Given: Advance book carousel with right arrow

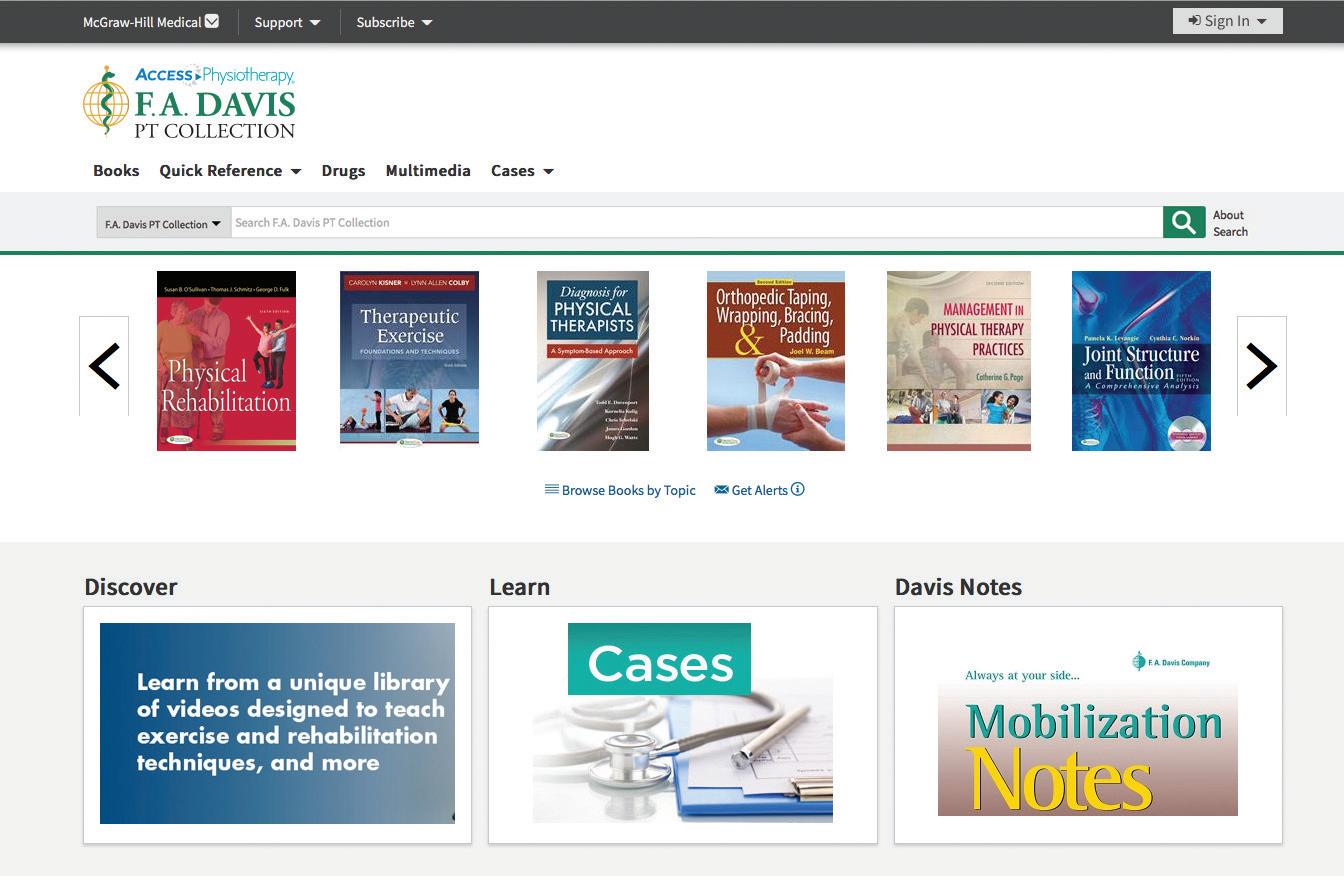Looking at the screenshot, I should [1261, 366].
